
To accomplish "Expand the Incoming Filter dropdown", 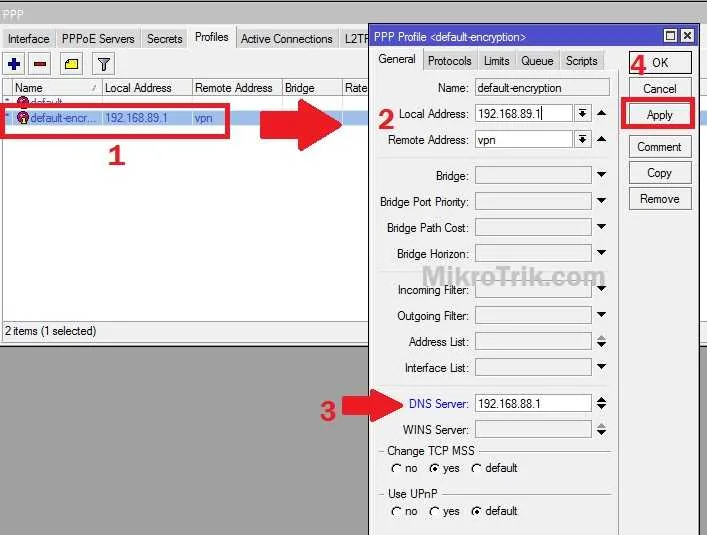I will point(601,290).
